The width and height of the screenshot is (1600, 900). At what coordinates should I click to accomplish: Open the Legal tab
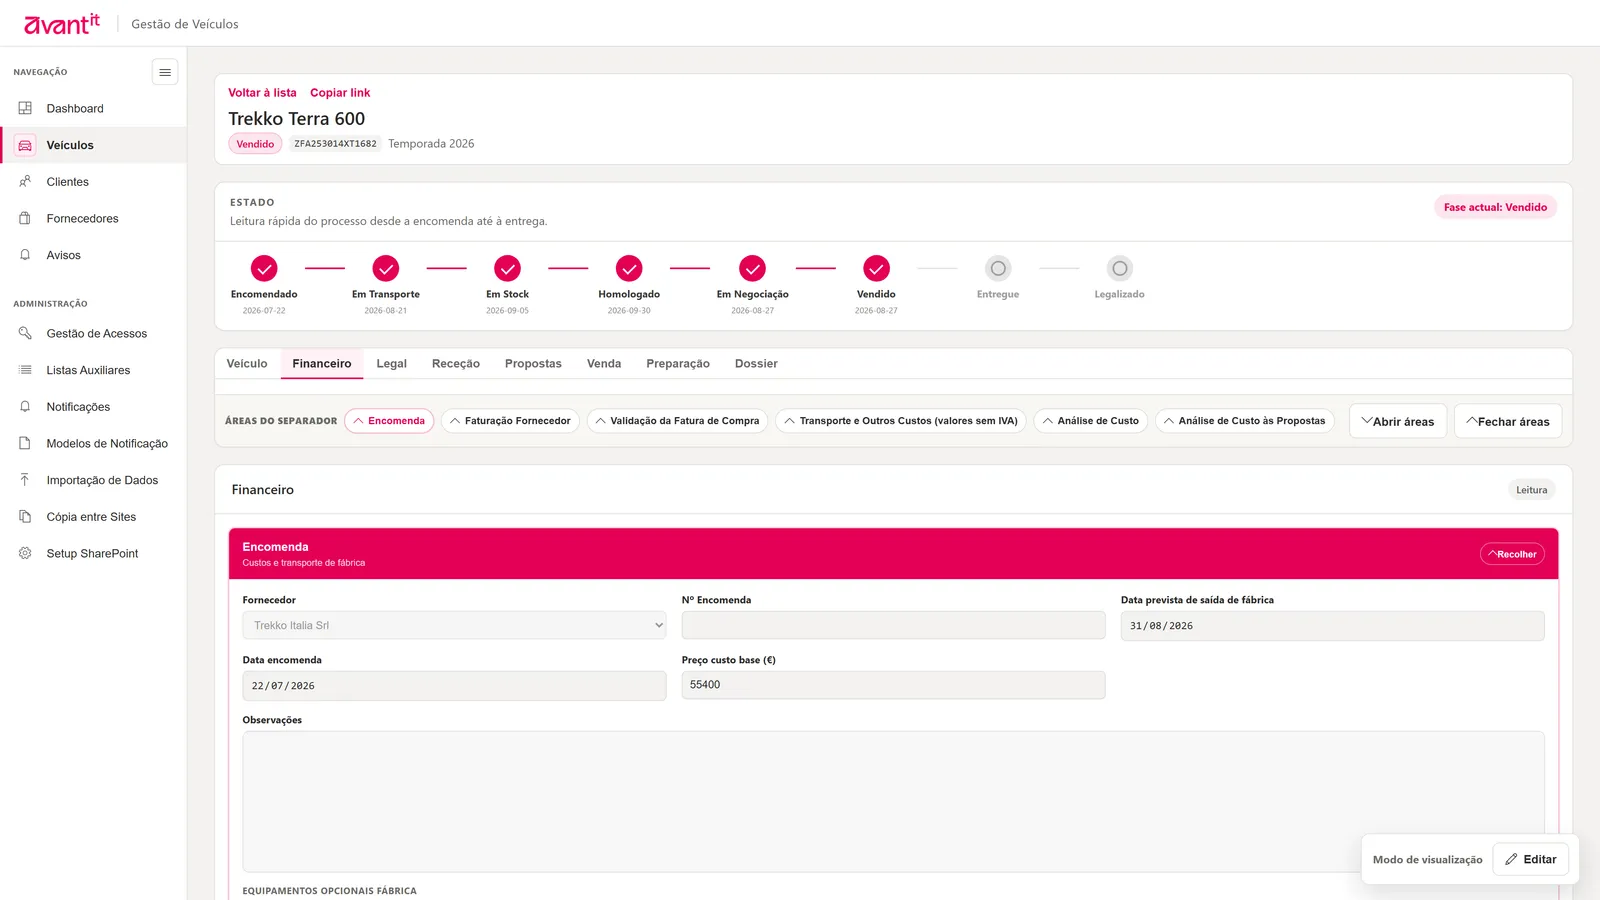point(391,364)
